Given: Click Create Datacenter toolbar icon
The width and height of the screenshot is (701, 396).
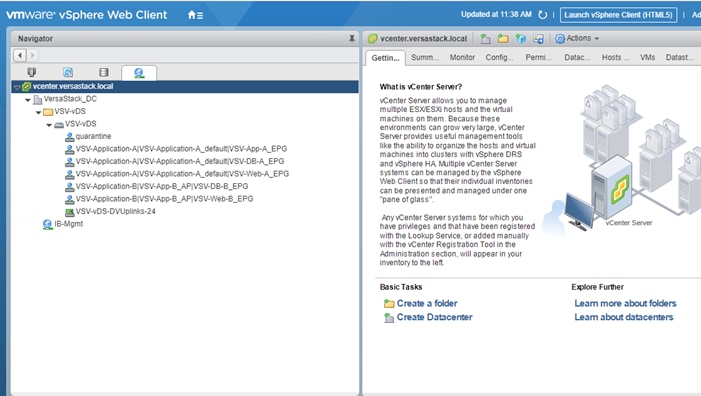Looking at the screenshot, I should point(485,39).
